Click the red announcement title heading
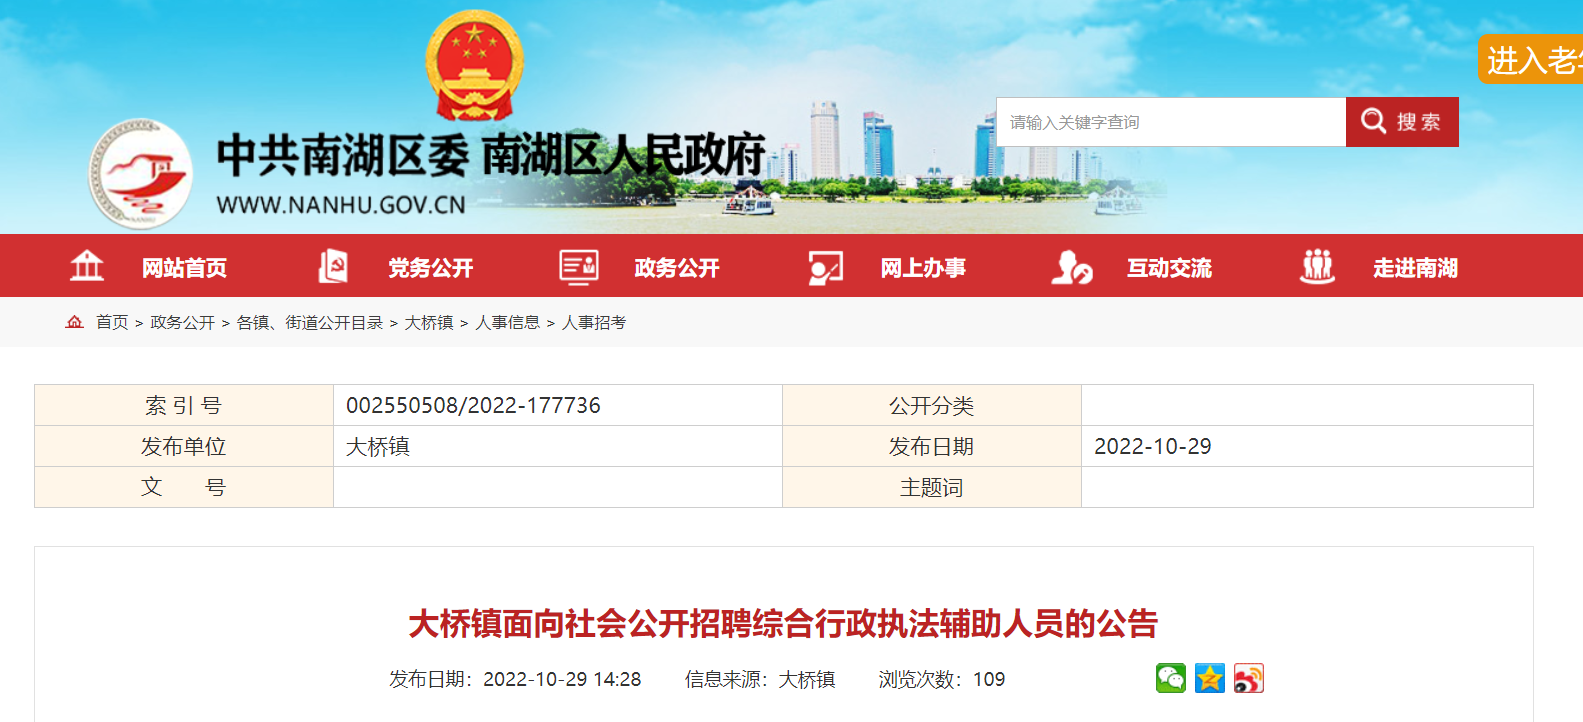This screenshot has height=722, width=1583. click(x=783, y=624)
